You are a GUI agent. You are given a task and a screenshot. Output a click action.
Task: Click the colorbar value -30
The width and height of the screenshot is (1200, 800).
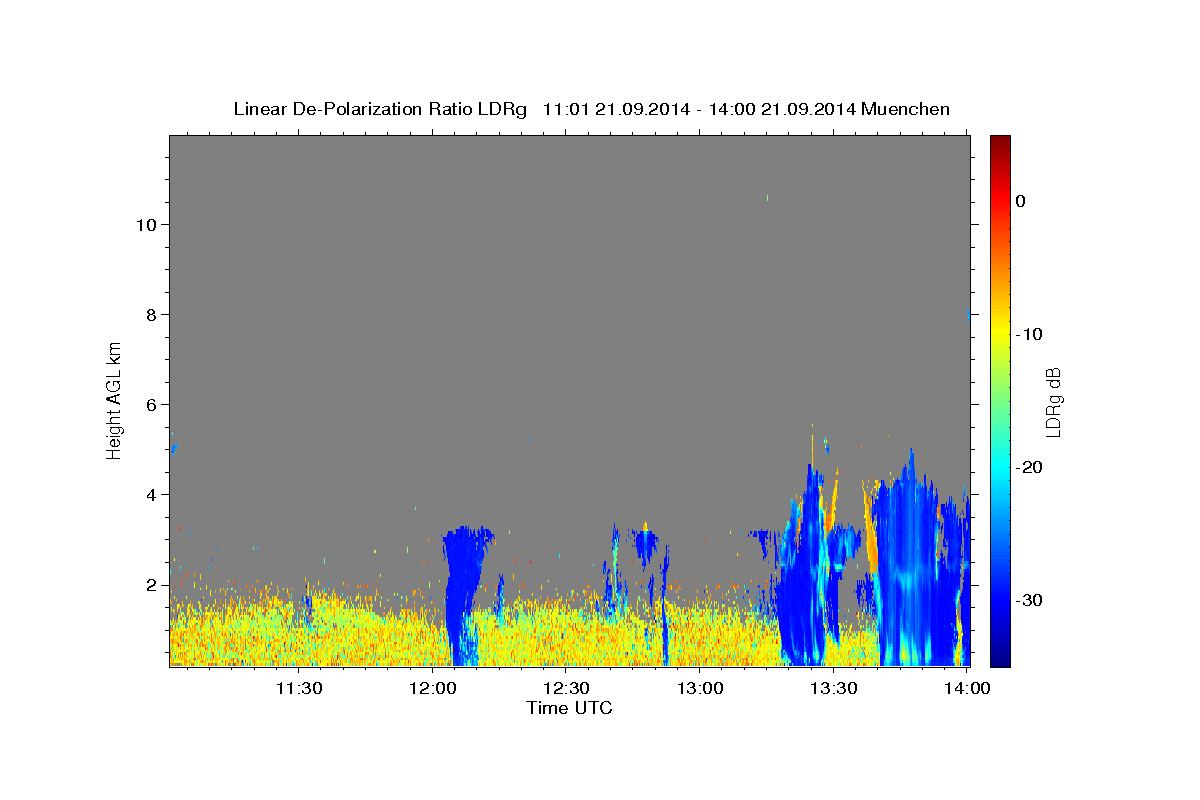click(1028, 600)
